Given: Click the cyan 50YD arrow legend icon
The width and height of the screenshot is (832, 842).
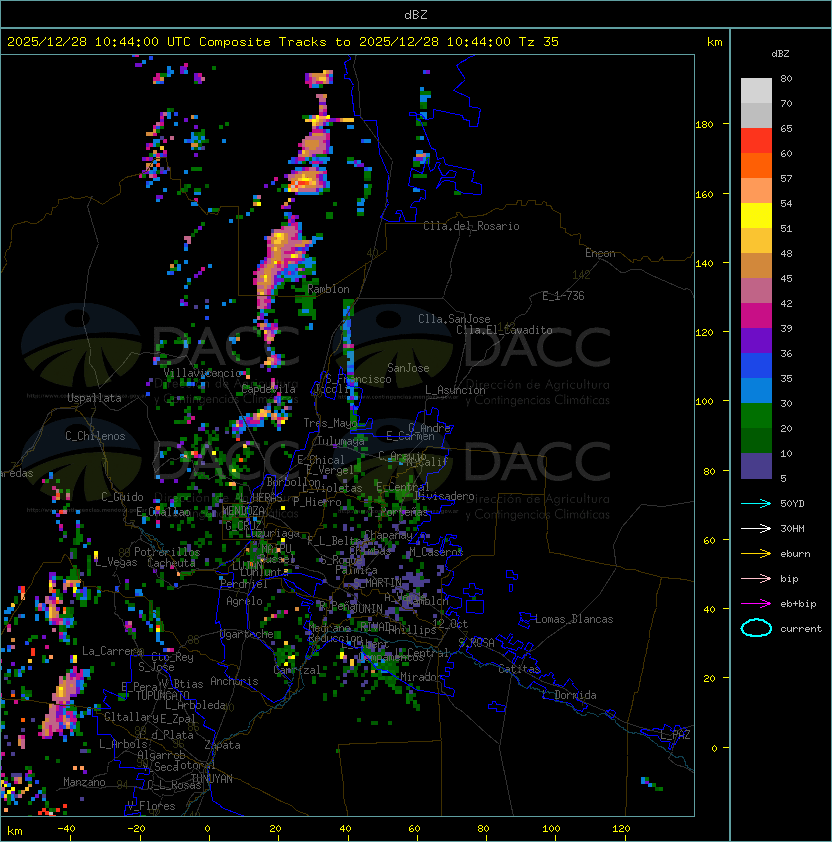Looking at the screenshot, I should click(756, 503).
